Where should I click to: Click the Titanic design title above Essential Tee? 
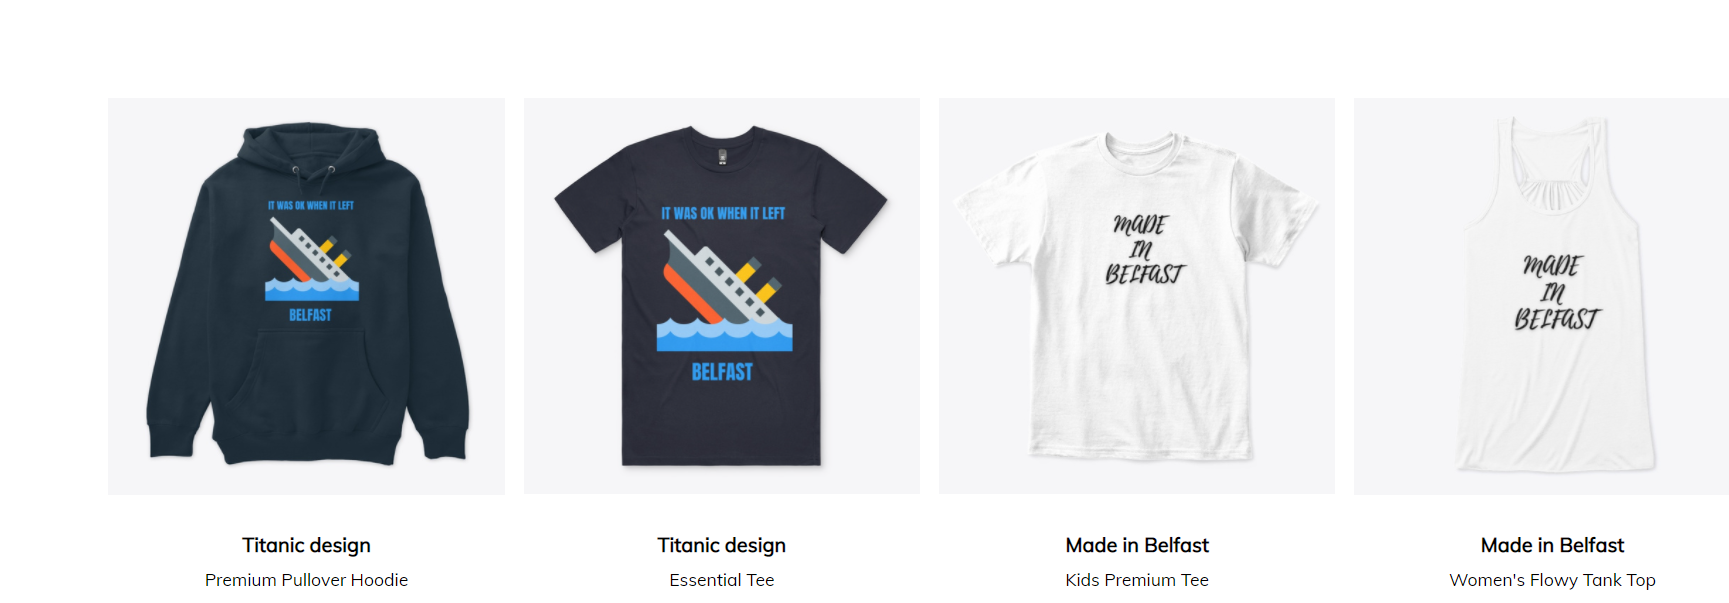coord(722,545)
